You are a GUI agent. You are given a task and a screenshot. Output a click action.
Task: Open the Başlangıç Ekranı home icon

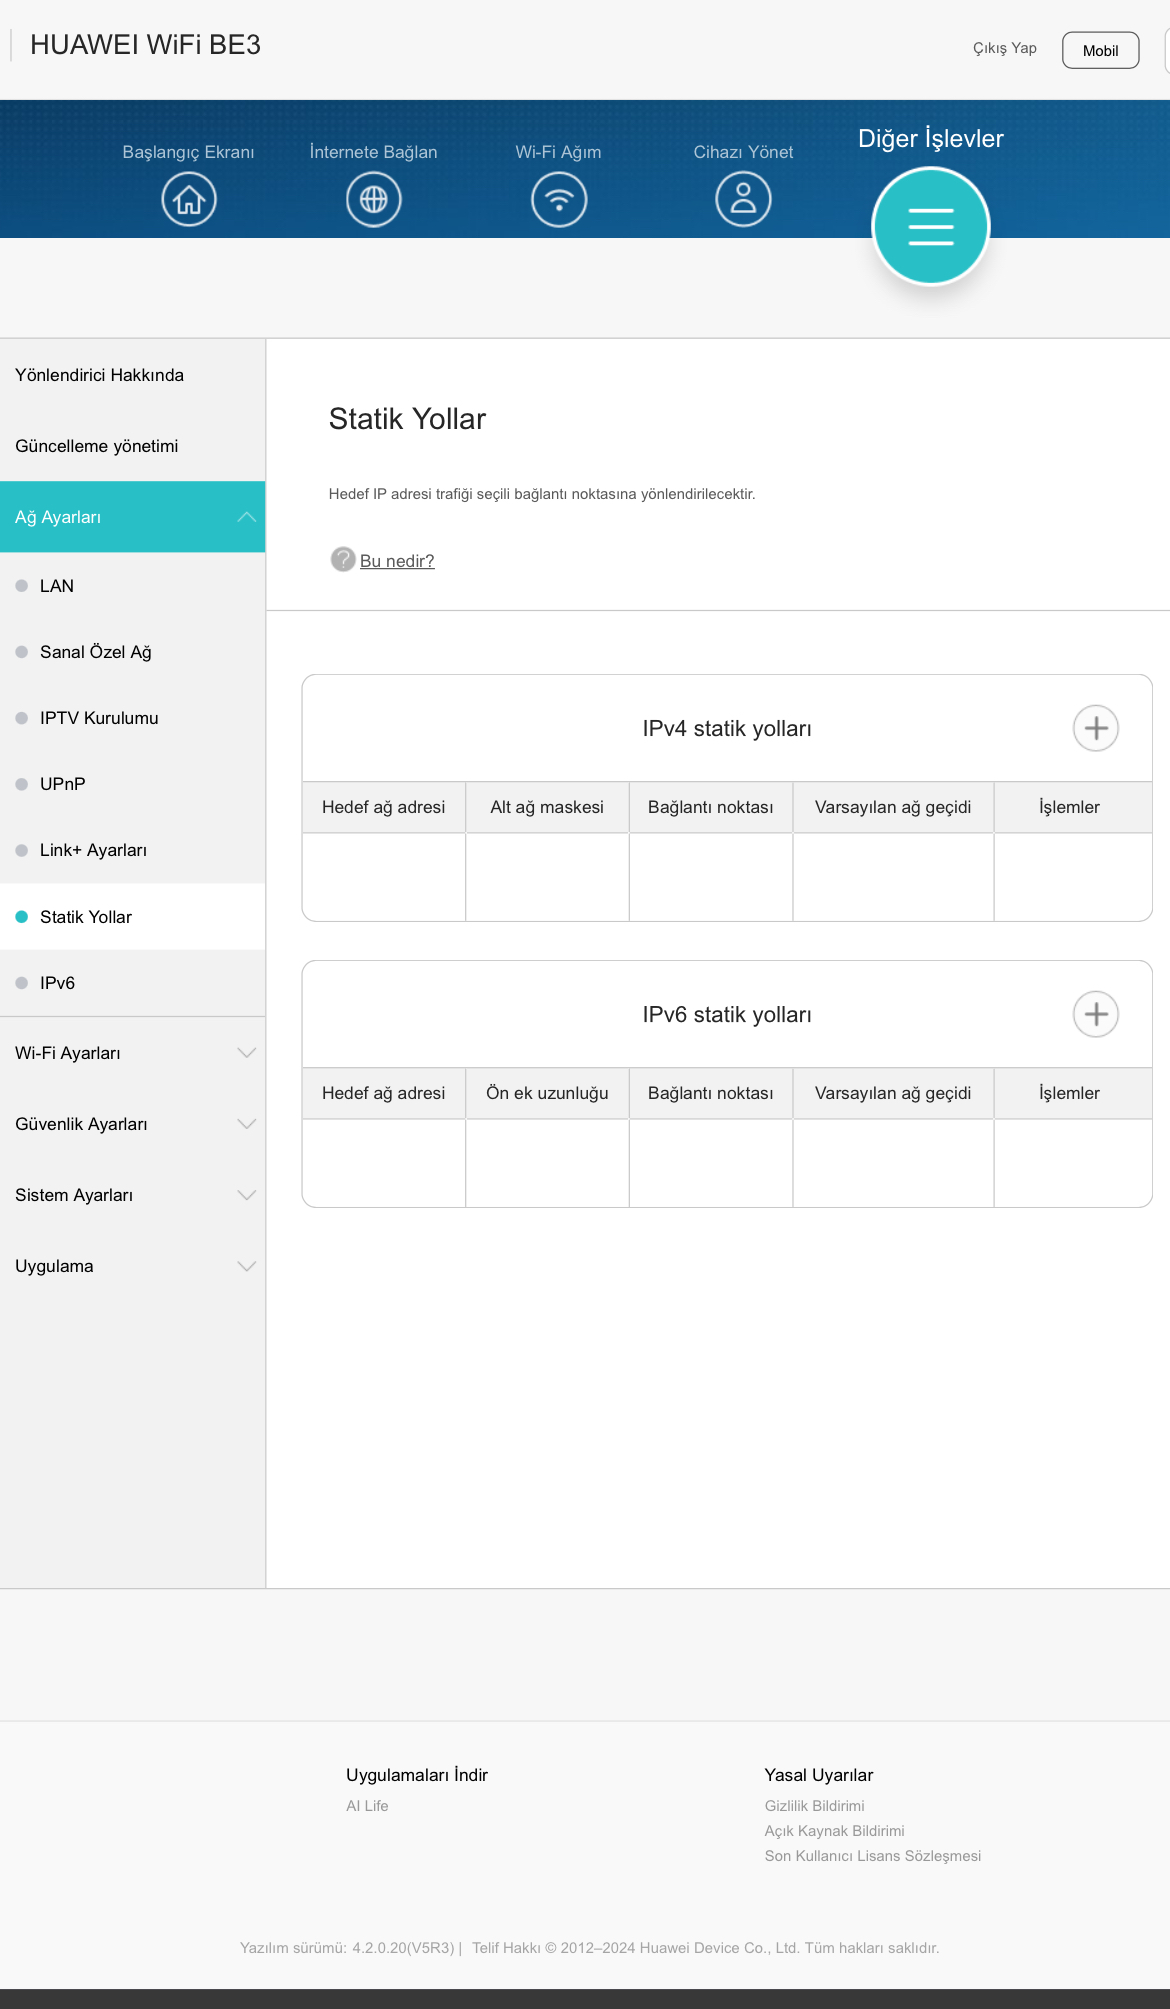(189, 199)
